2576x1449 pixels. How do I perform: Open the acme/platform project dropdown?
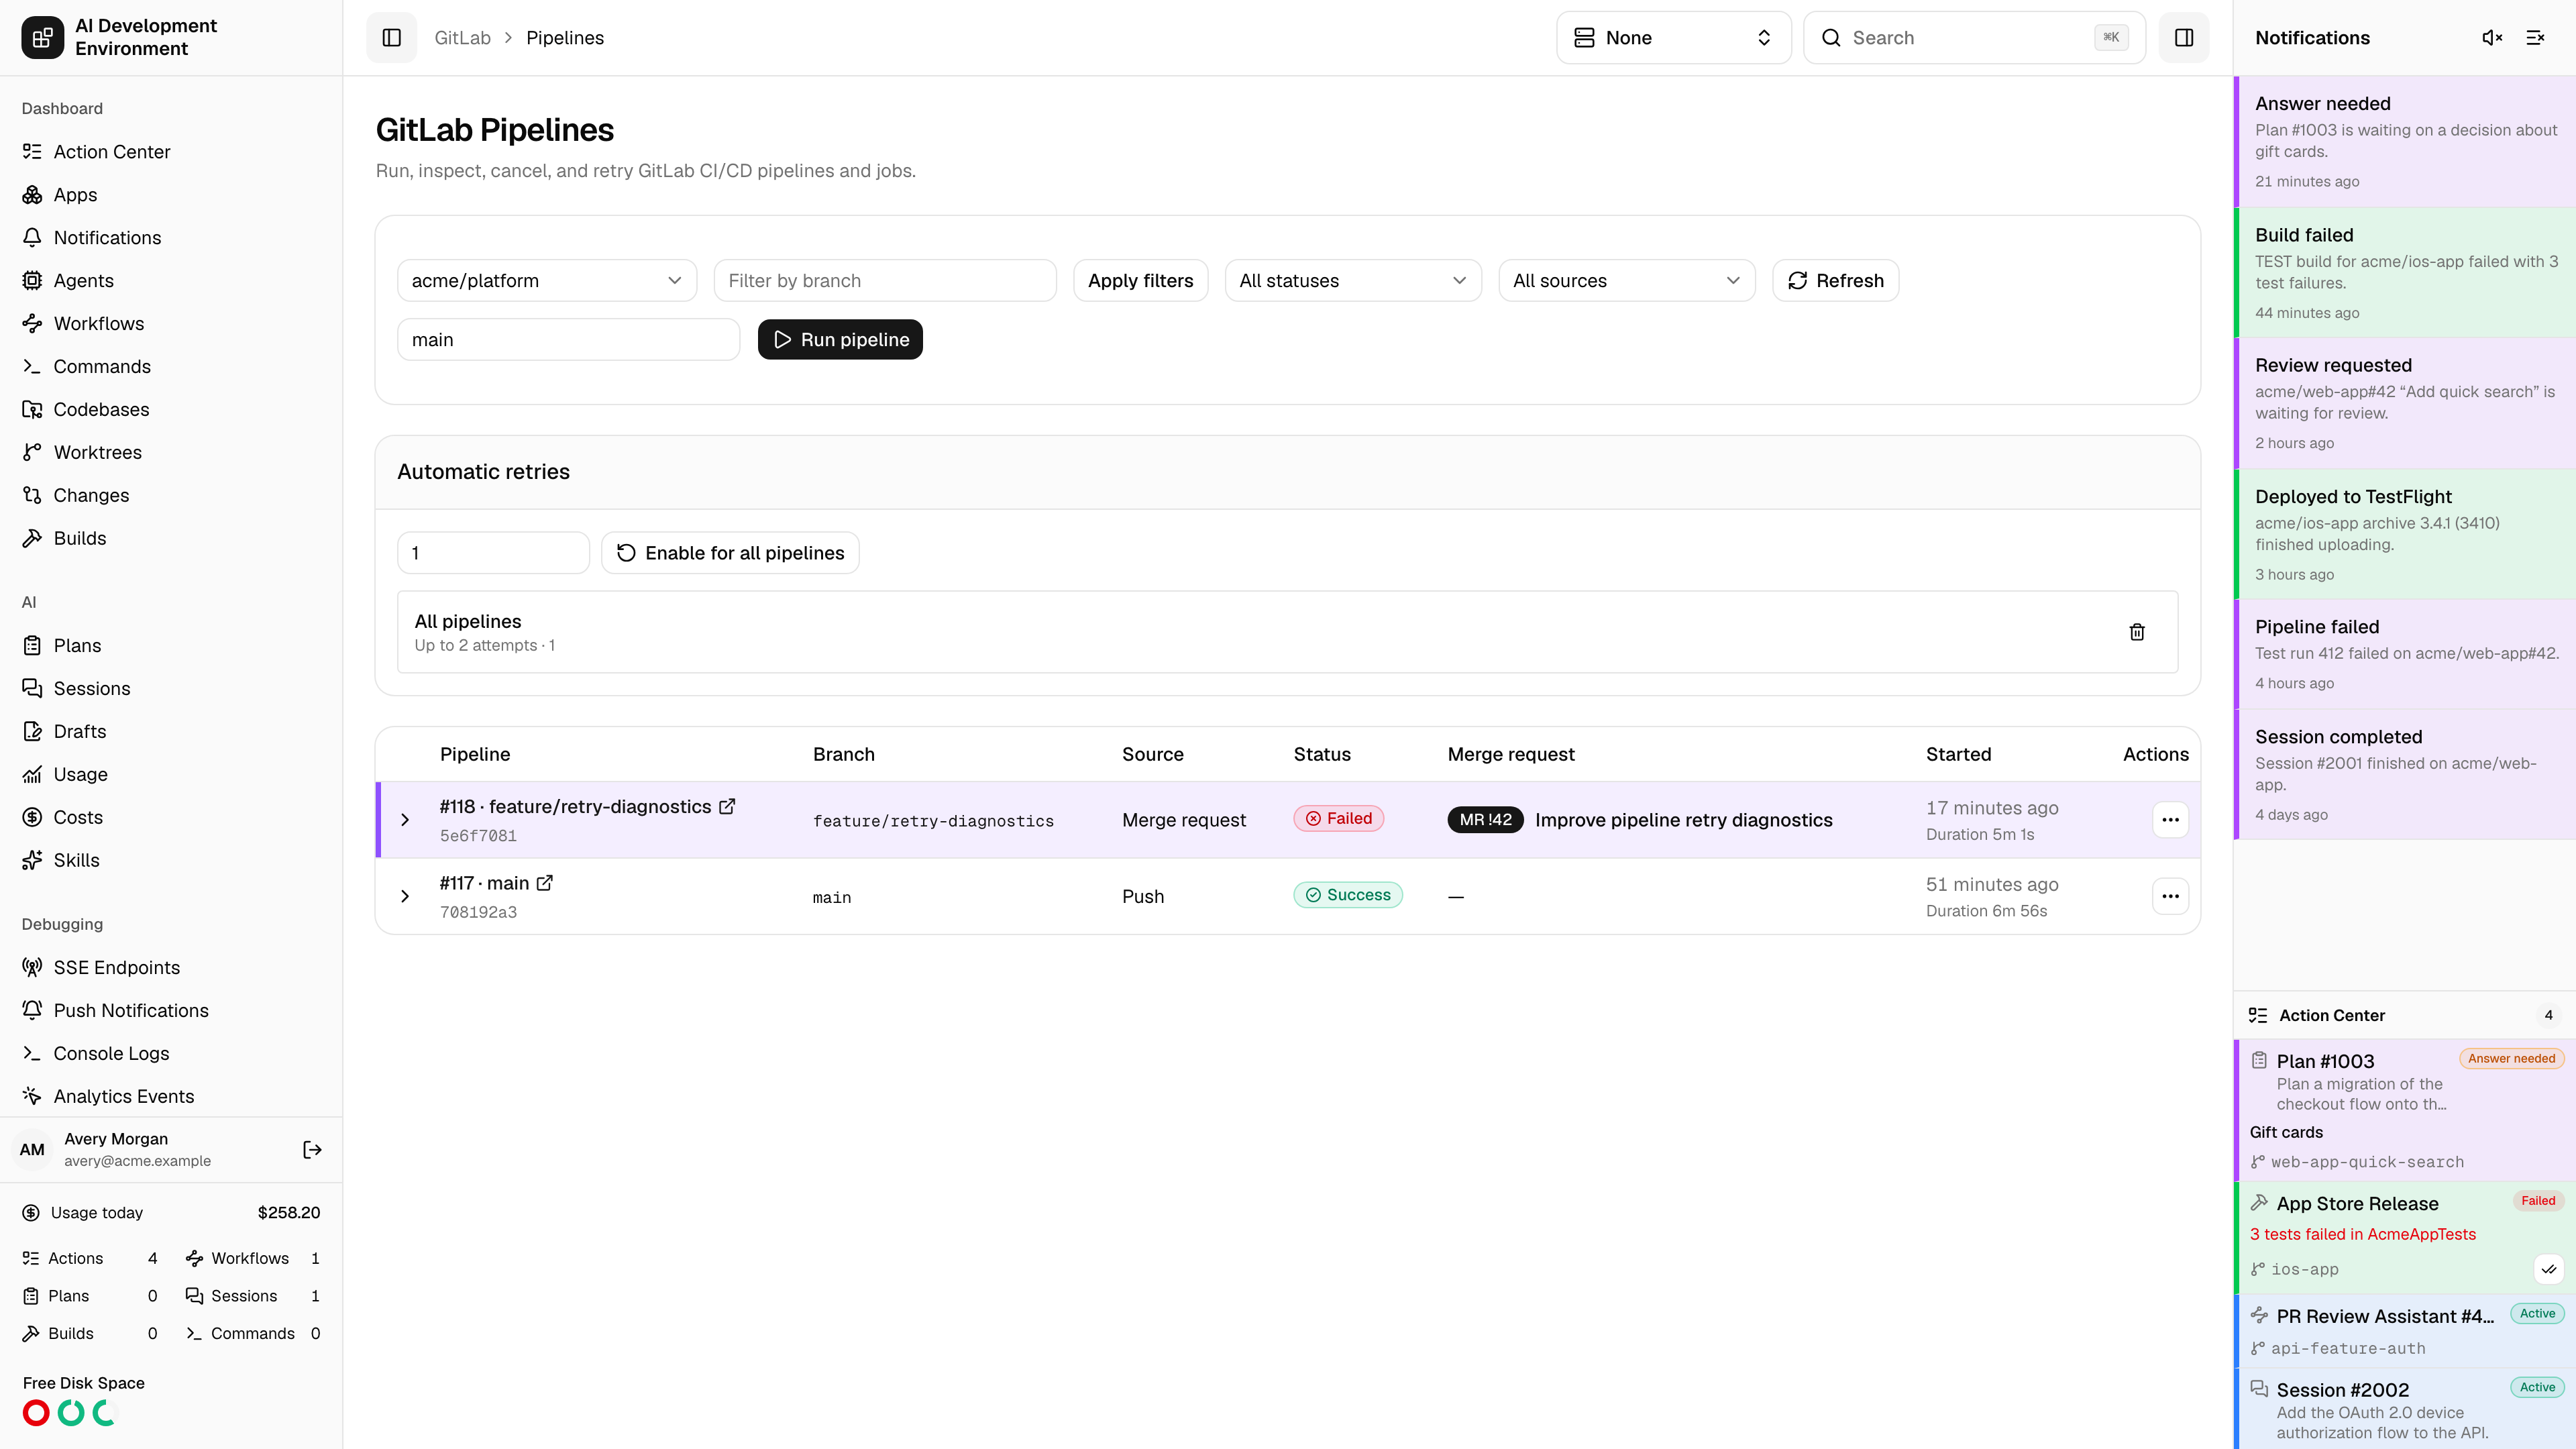(547, 281)
